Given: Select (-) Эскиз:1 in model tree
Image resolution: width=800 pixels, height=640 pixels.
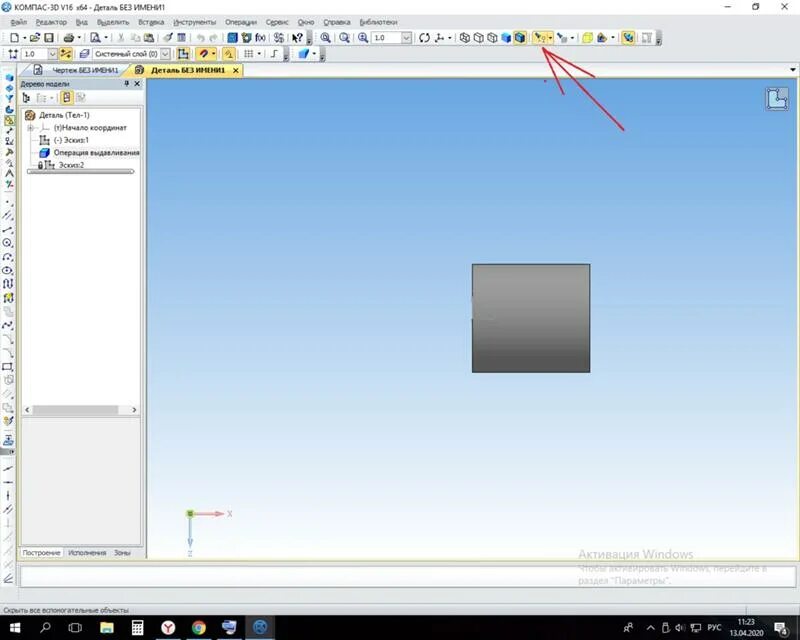Looking at the screenshot, I should tap(71, 140).
